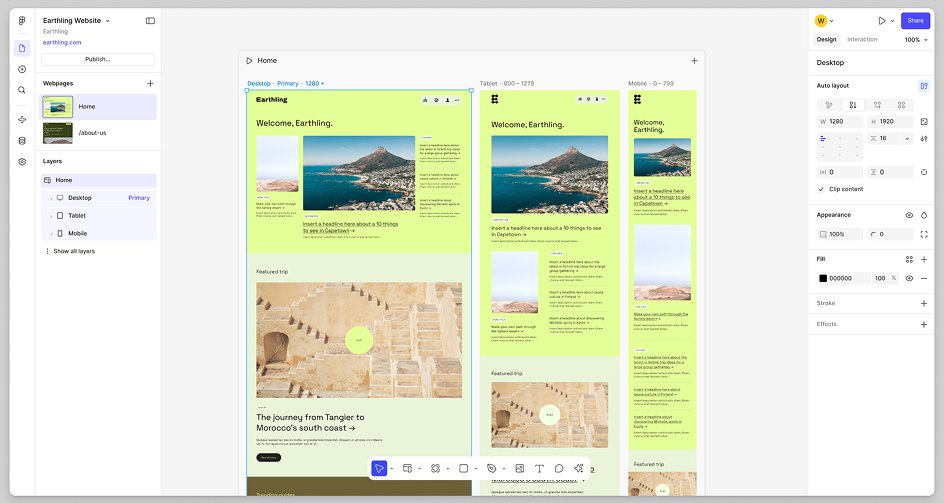Select Desktop Primary breakpoint label
Screen dimensions: 944x503
pos(285,84)
